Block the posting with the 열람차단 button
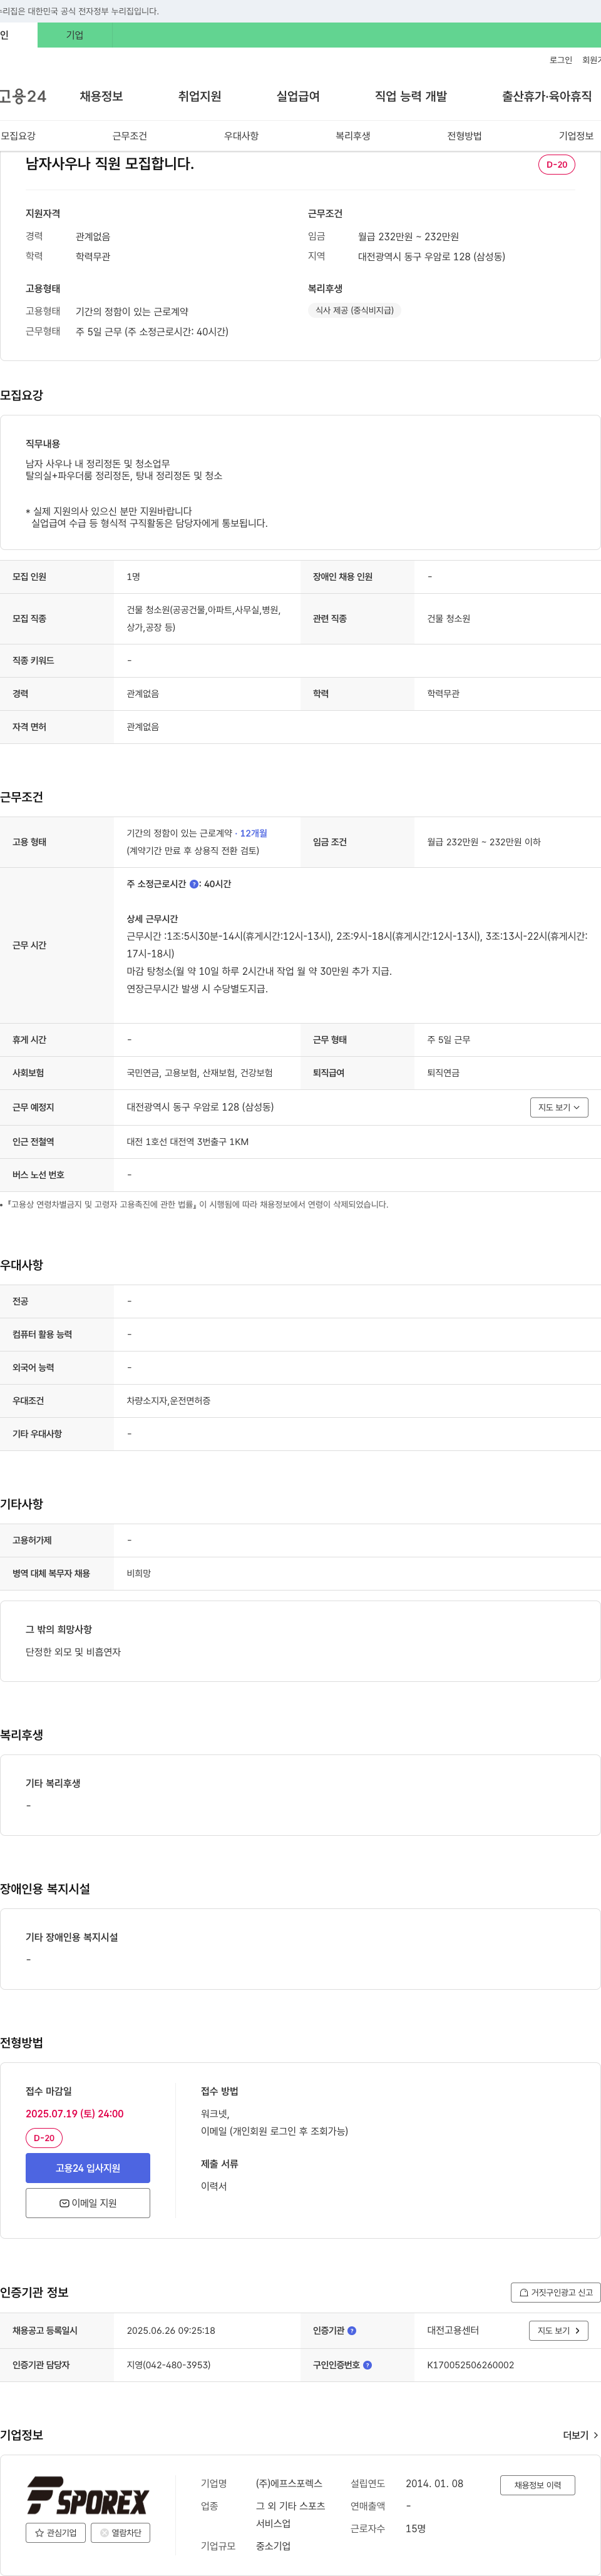The width and height of the screenshot is (601, 2576). click(x=121, y=2533)
